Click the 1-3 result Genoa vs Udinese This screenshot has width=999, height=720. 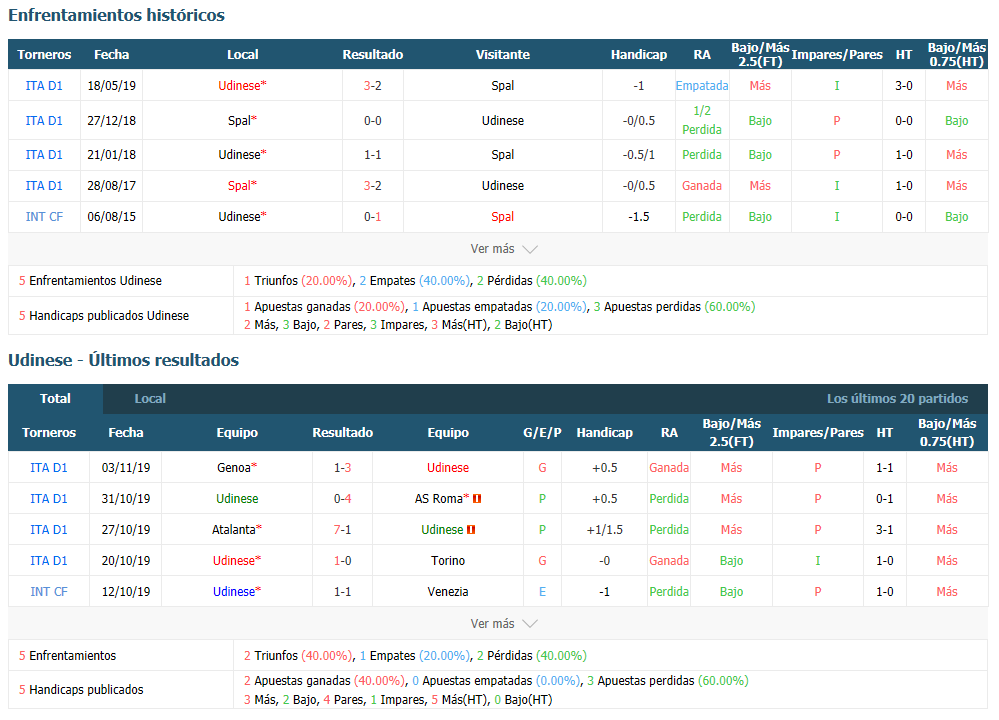click(x=342, y=468)
